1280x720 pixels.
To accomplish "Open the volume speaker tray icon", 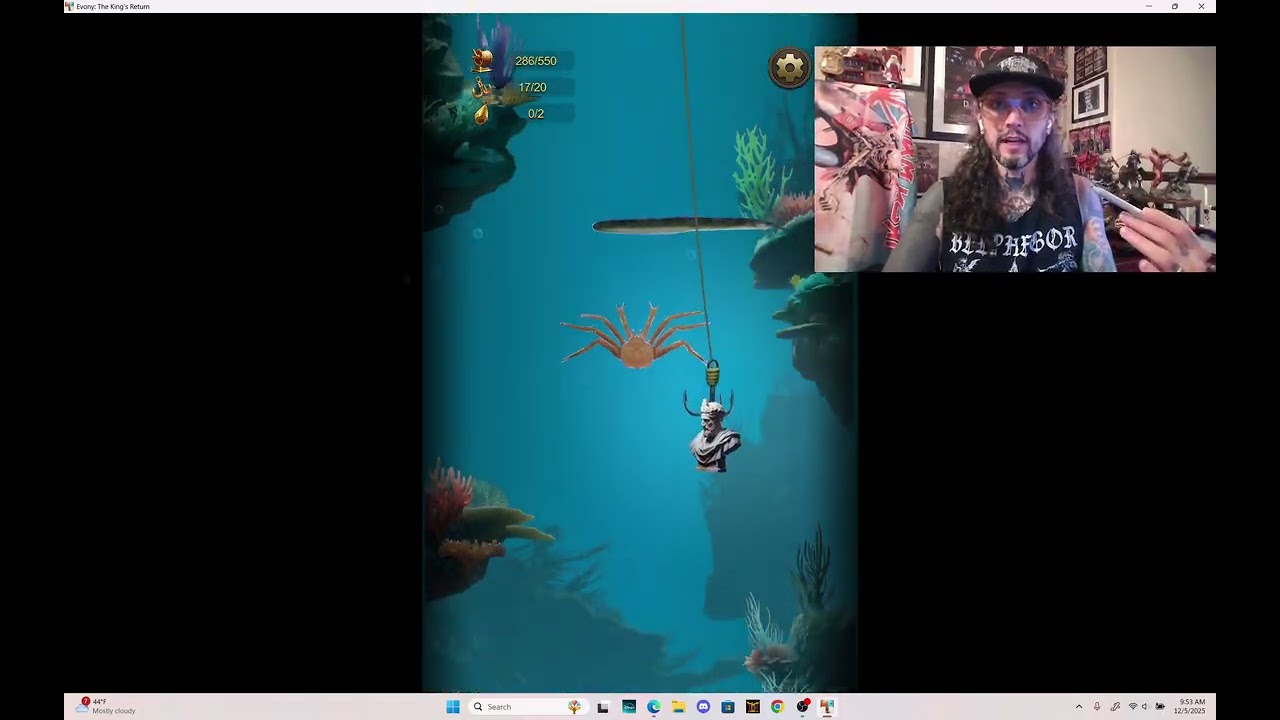I will click(x=1145, y=707).
